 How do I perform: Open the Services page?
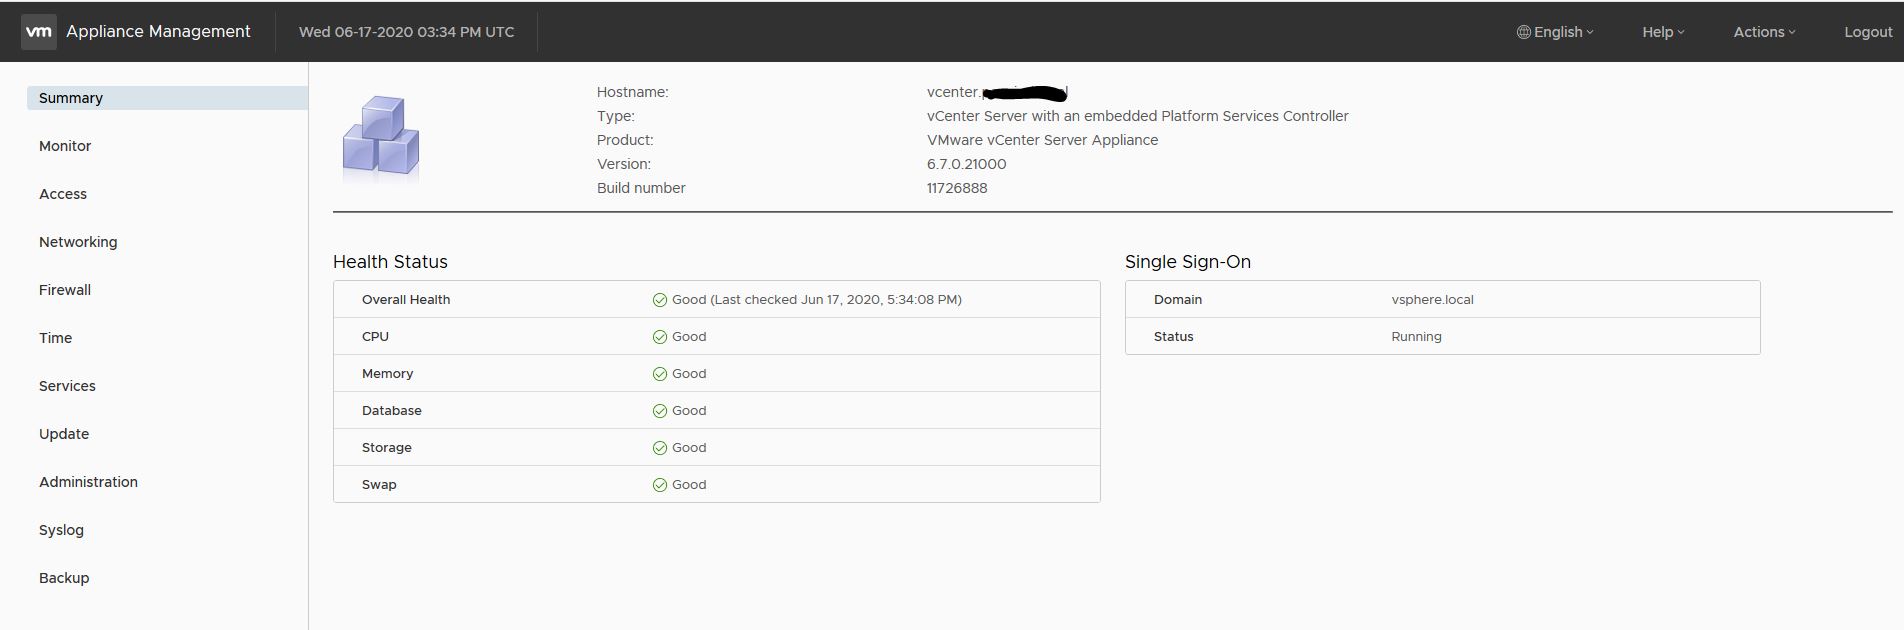[67, 386]
